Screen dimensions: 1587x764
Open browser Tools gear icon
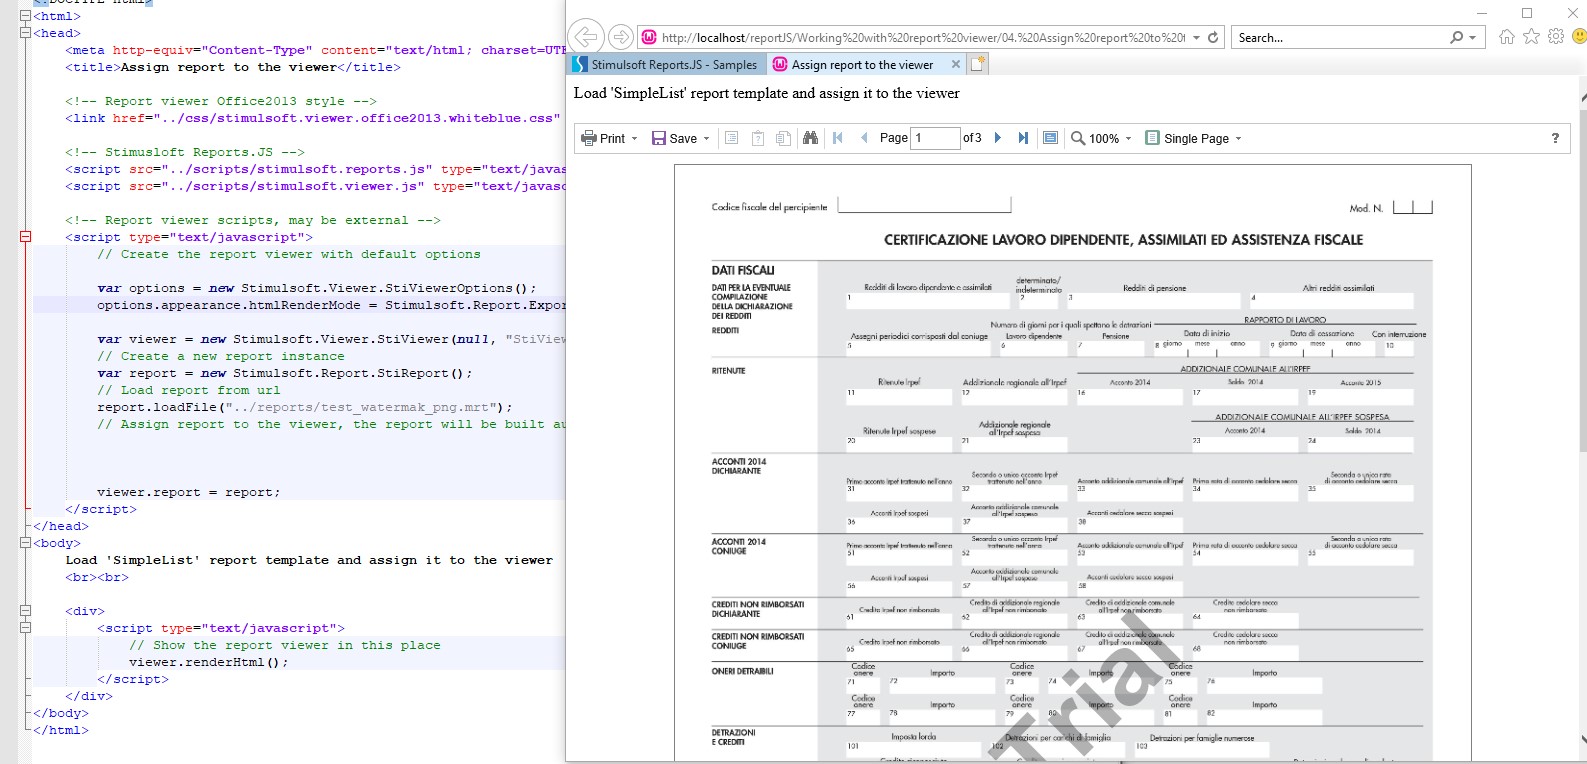click(x=1555, y=37)
